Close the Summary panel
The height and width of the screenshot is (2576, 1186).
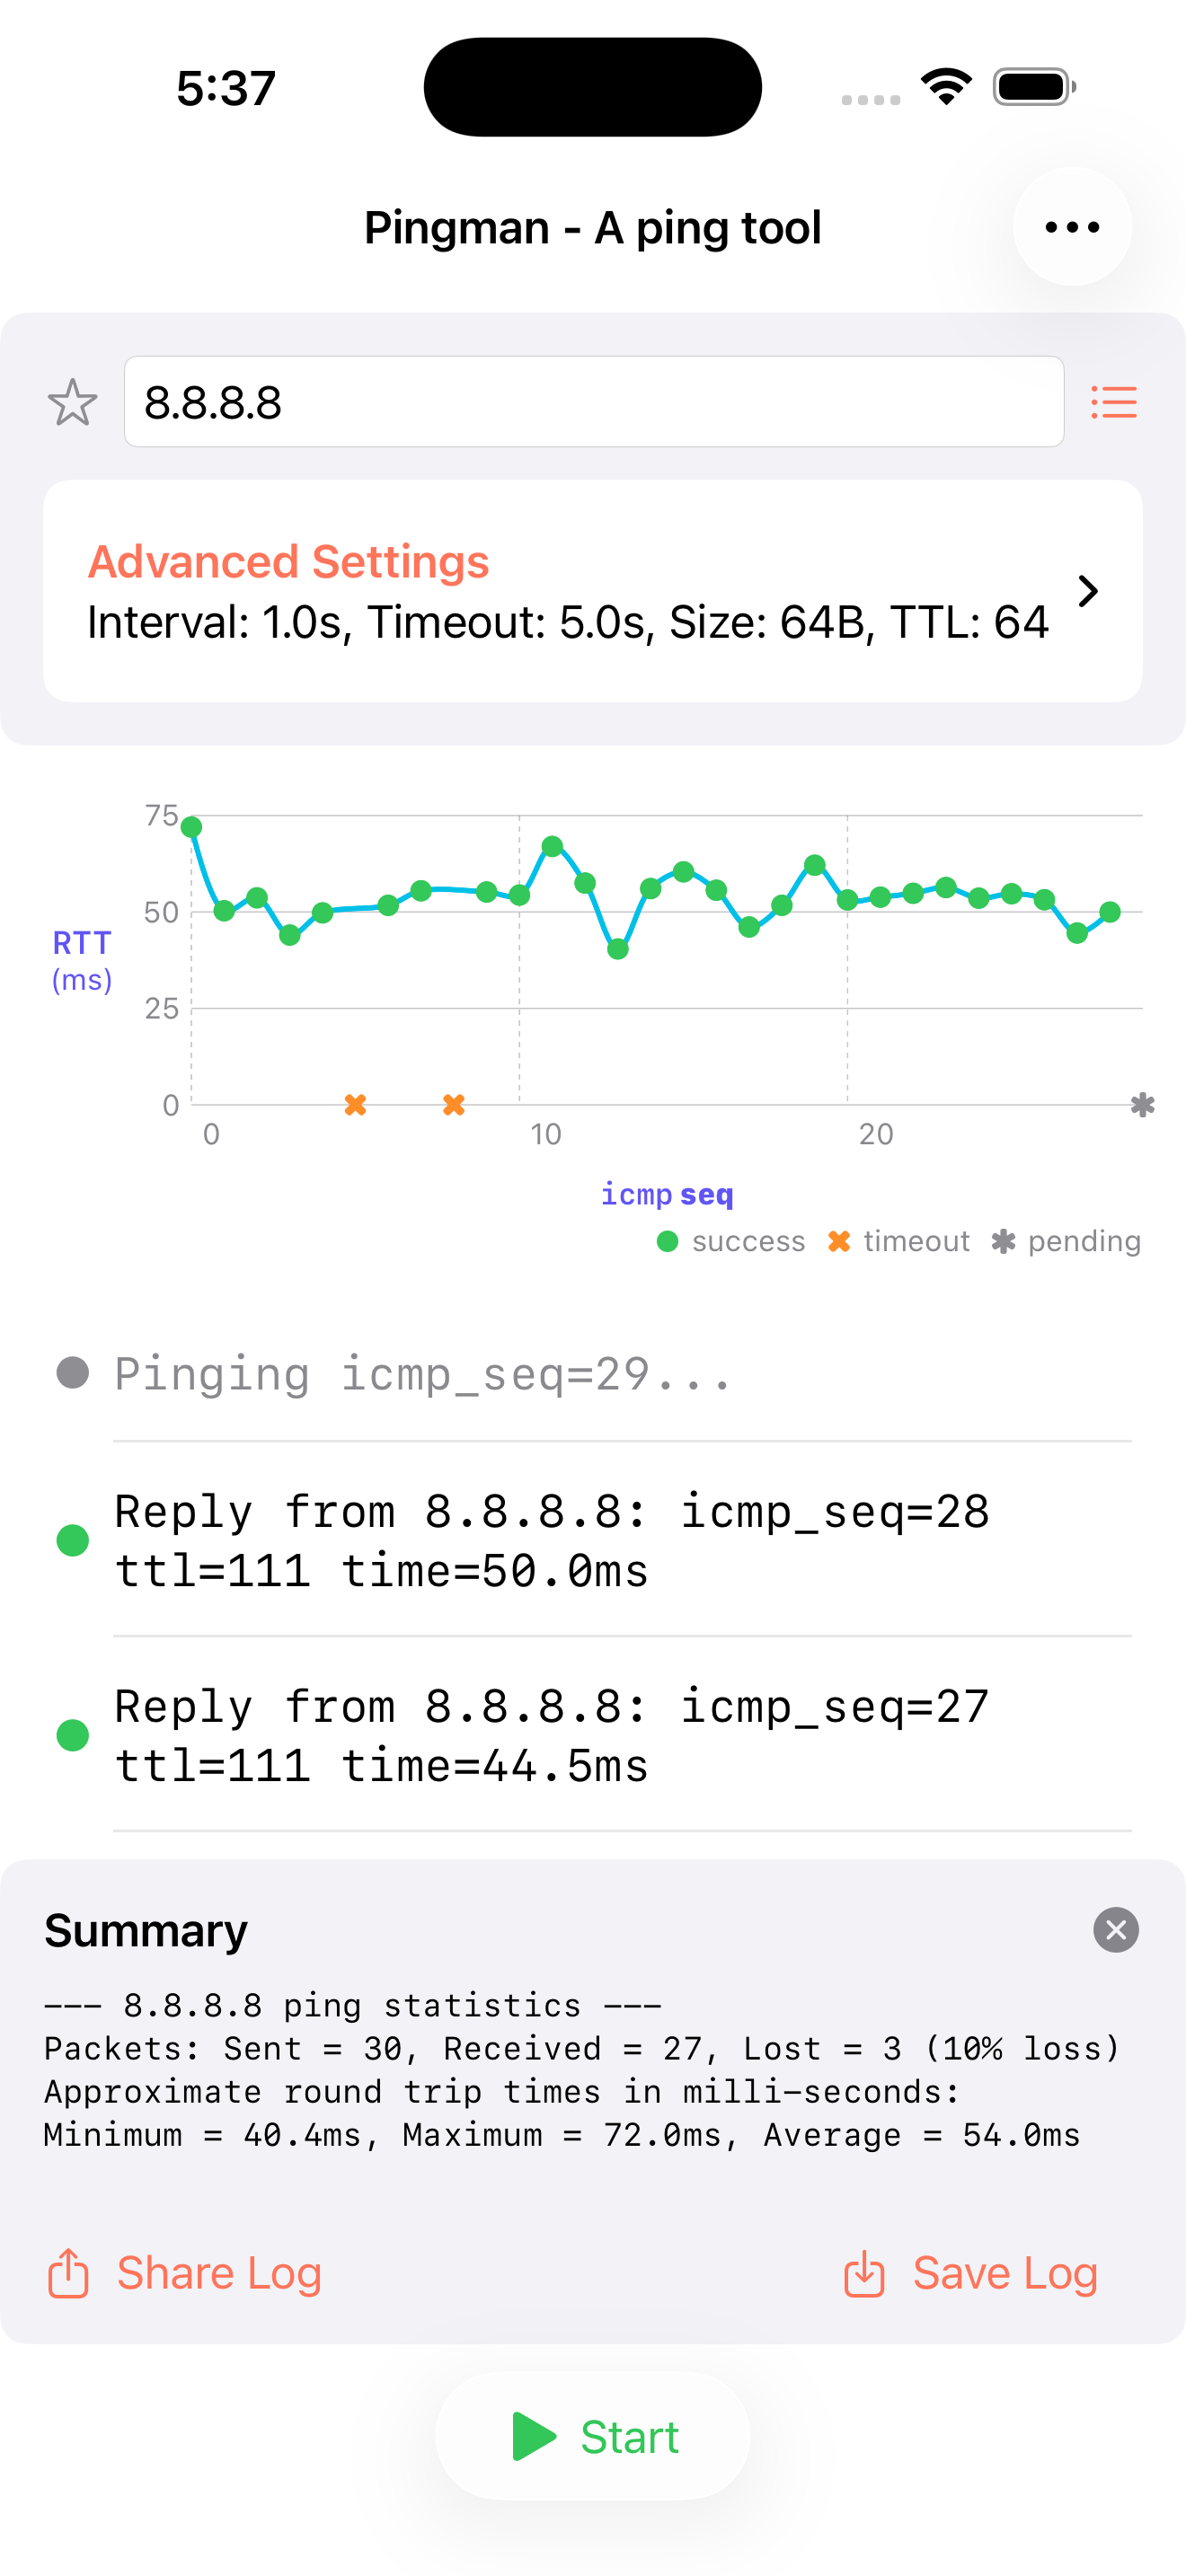(1115, 1930)
